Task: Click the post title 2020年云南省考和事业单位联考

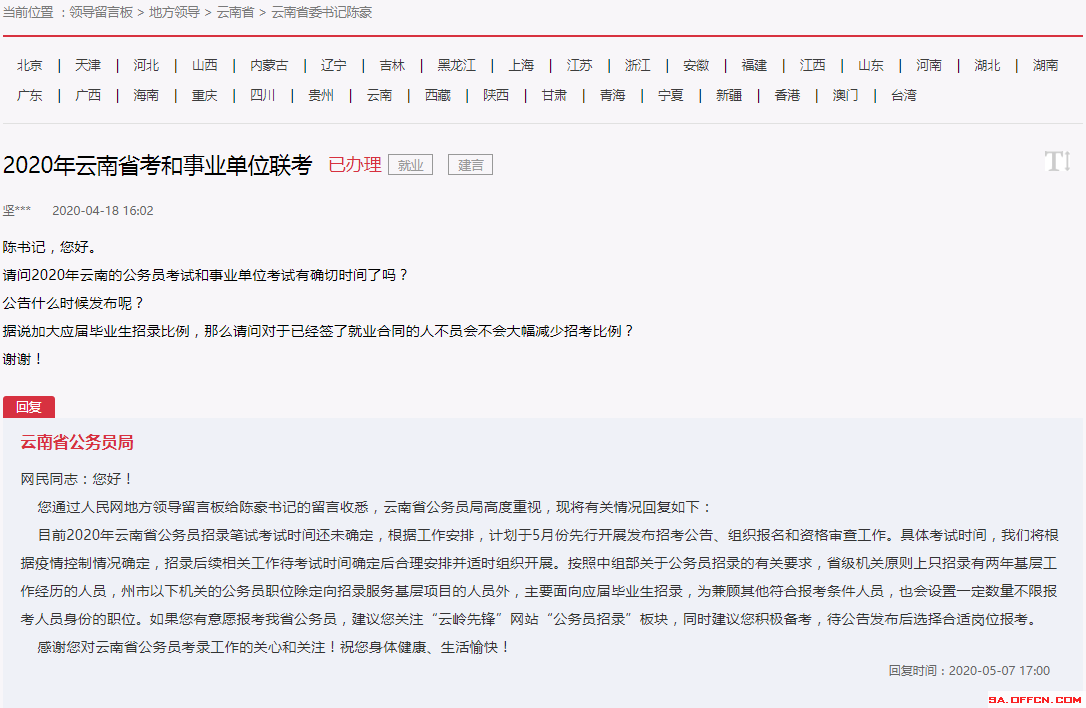Action: coord(157,165)
